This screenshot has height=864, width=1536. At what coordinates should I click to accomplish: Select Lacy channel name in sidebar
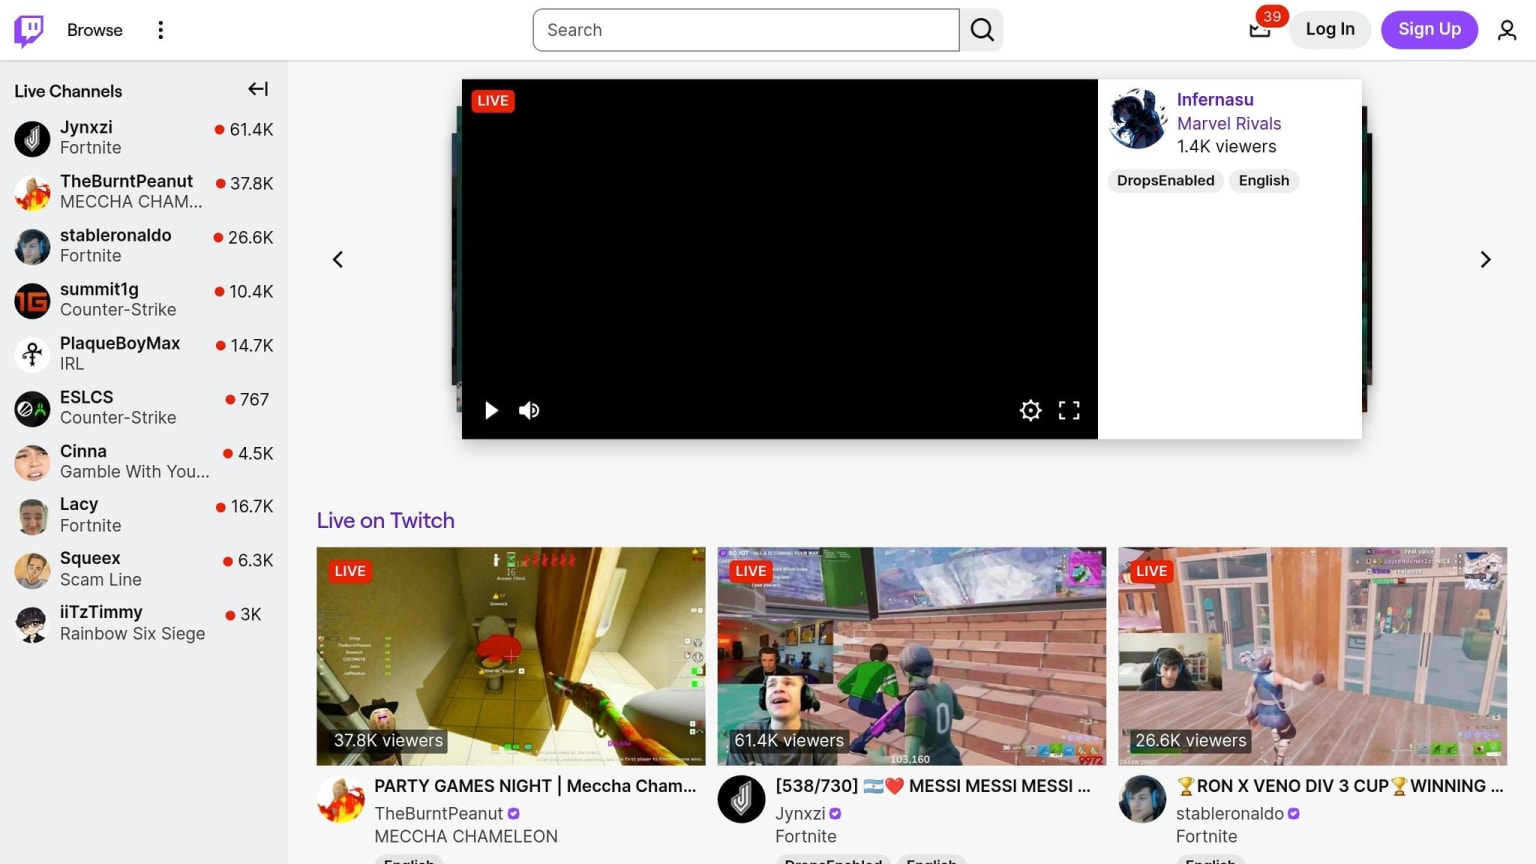click(x=79, y=504)
